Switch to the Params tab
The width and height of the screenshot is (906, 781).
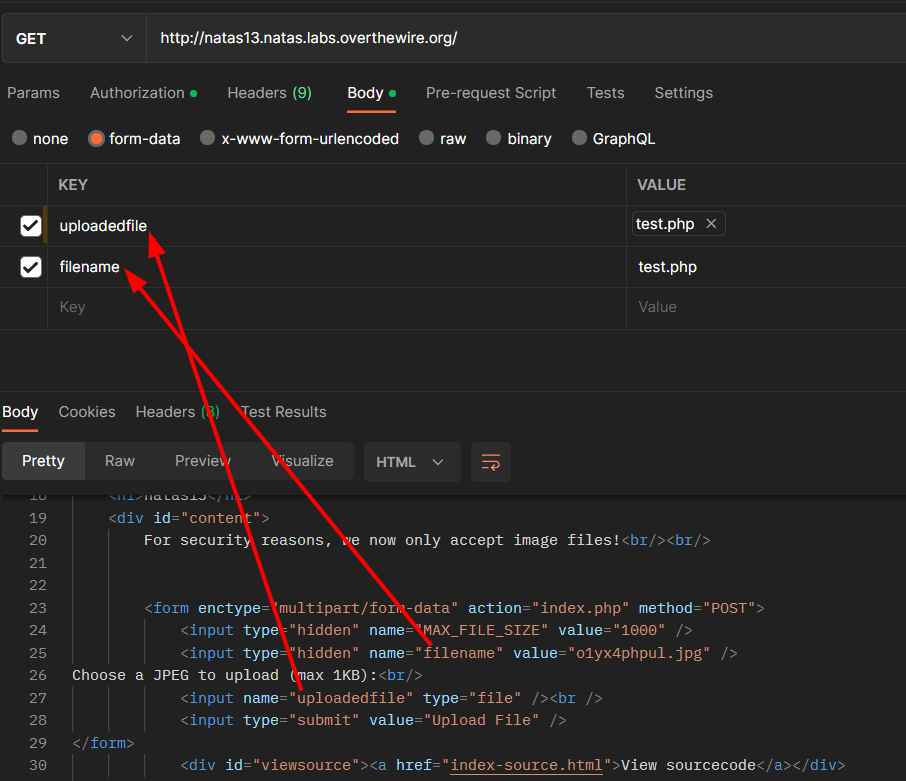[34, 93]
